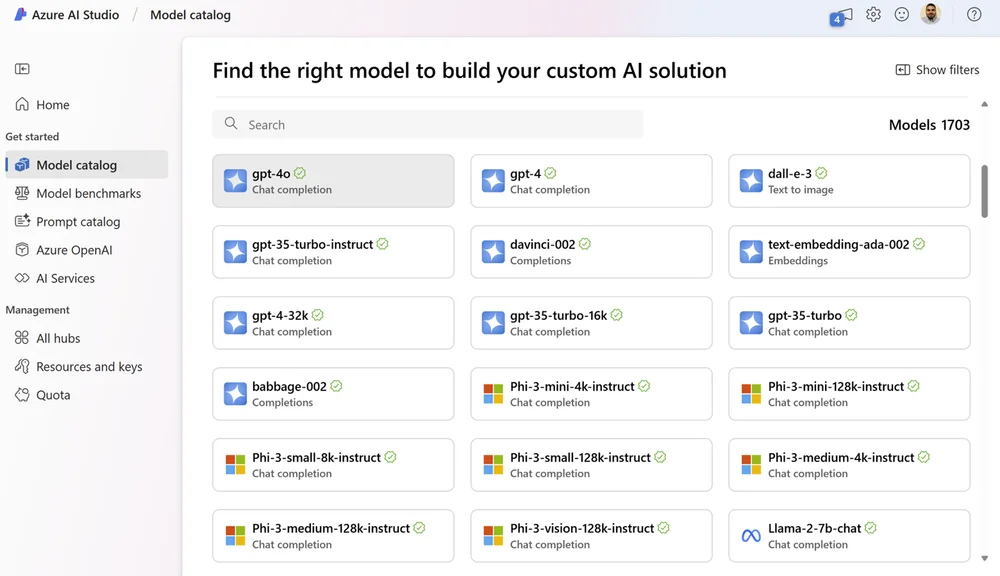1000x576 pixels.
Task: Open the Quota page
Action: click(87, 394)
